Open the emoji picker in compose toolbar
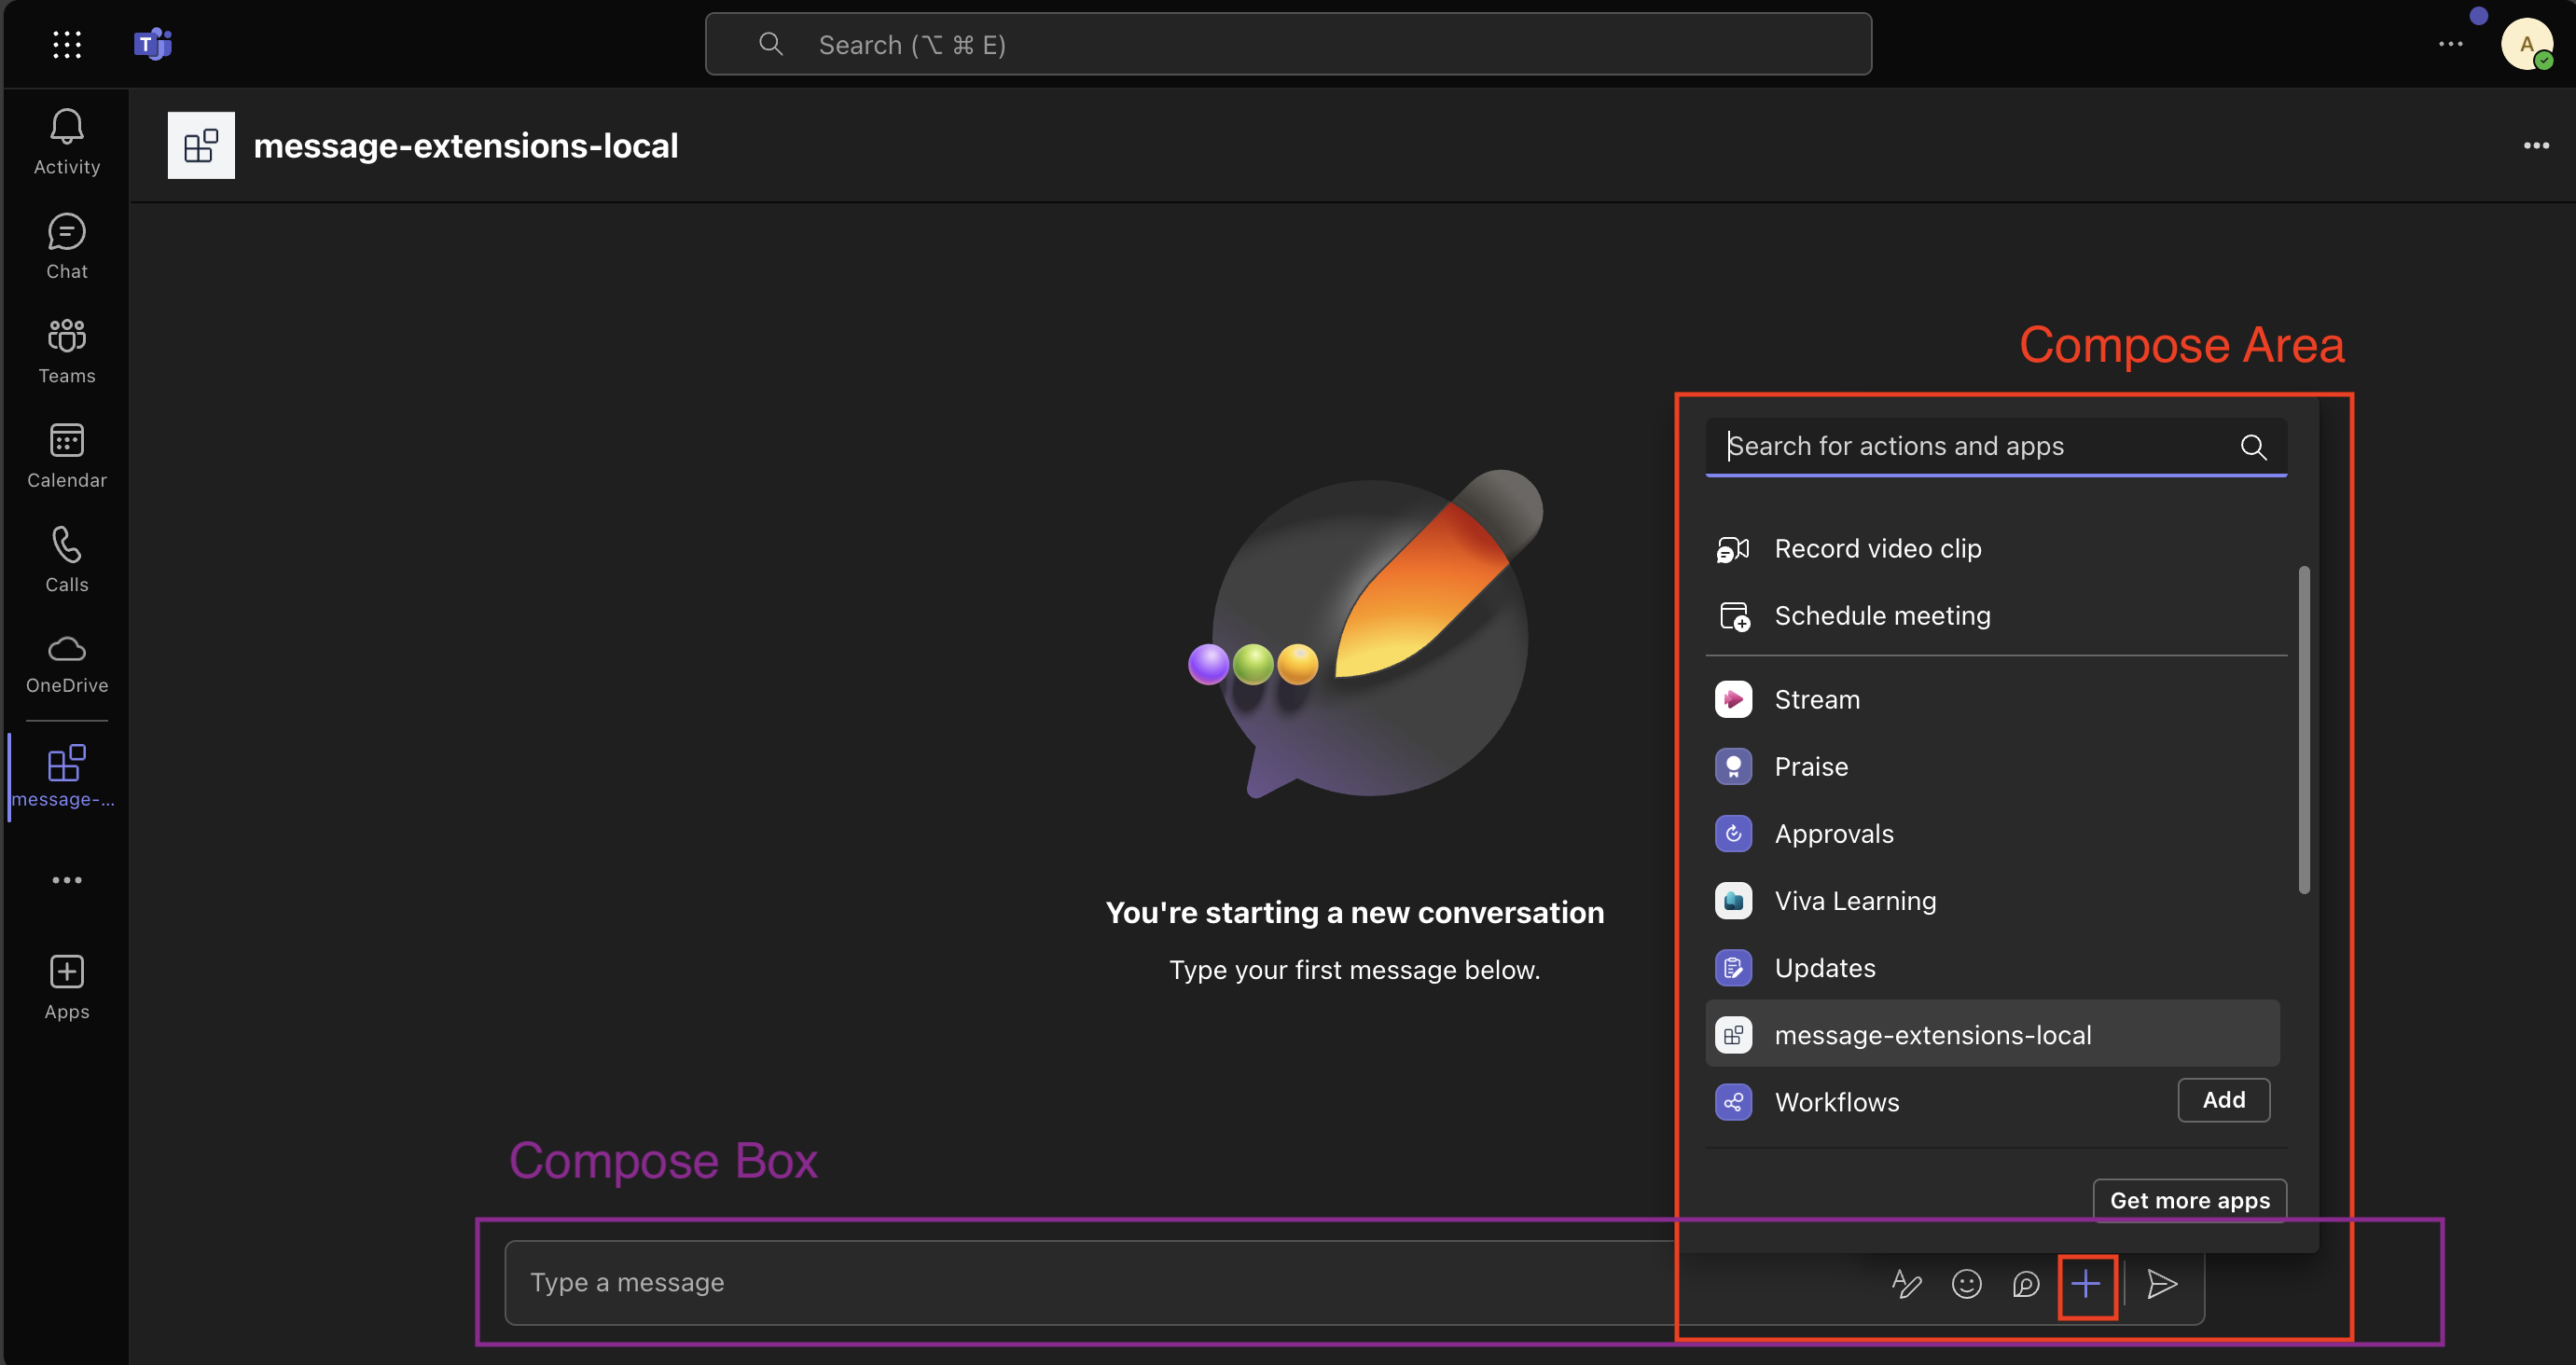 (x=1966, y=1285)
